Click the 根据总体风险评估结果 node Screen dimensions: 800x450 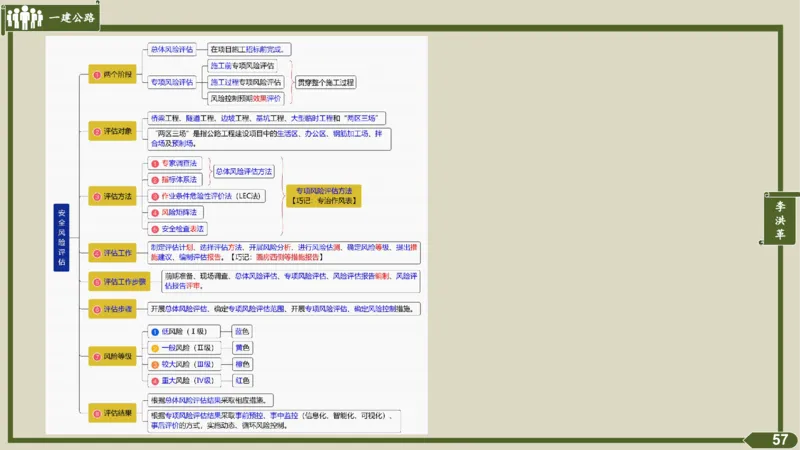(x=210, y=400)
